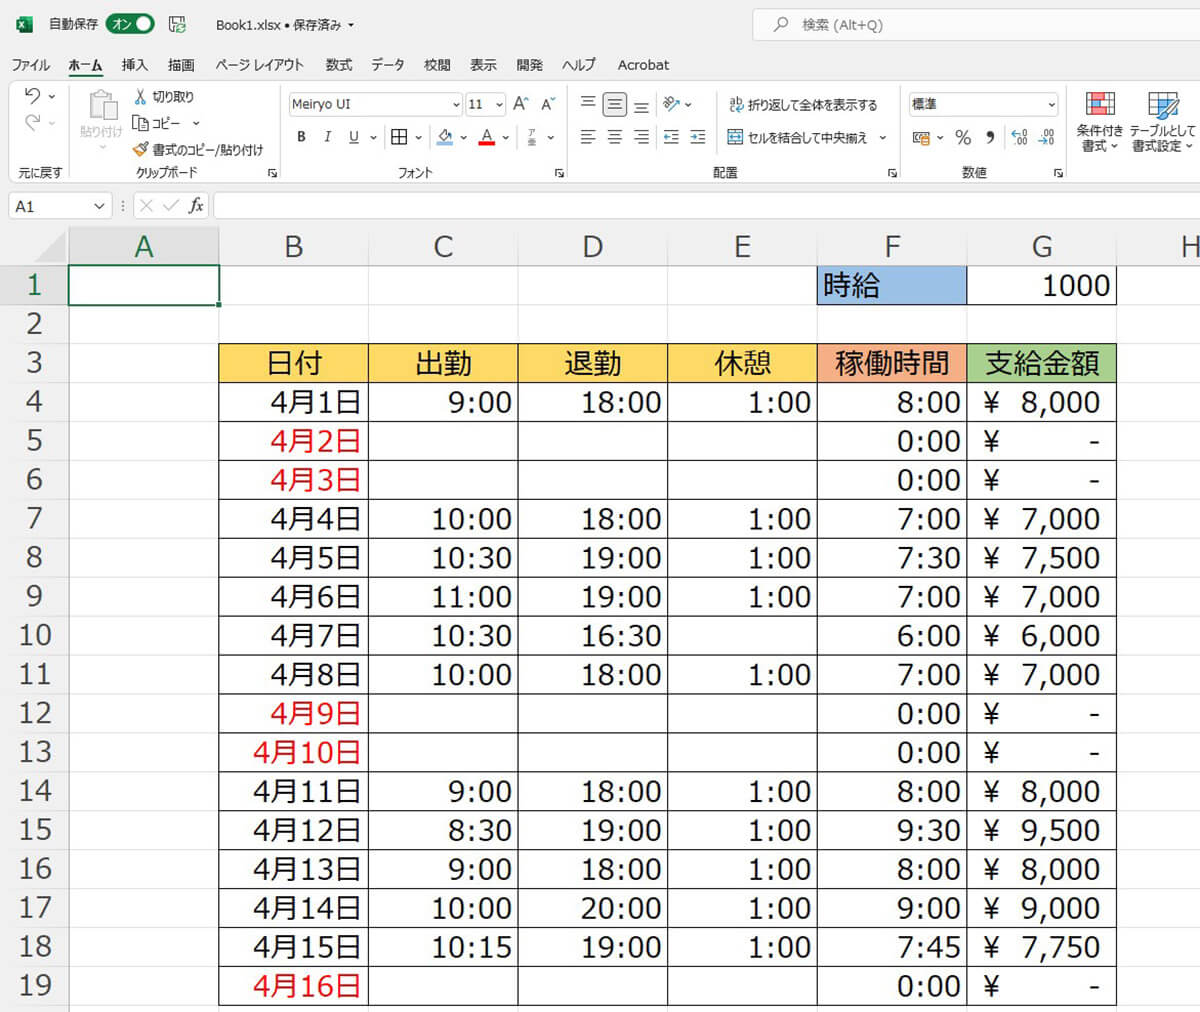Select the underline icon

pyautogui.click(x=353, y=137)
